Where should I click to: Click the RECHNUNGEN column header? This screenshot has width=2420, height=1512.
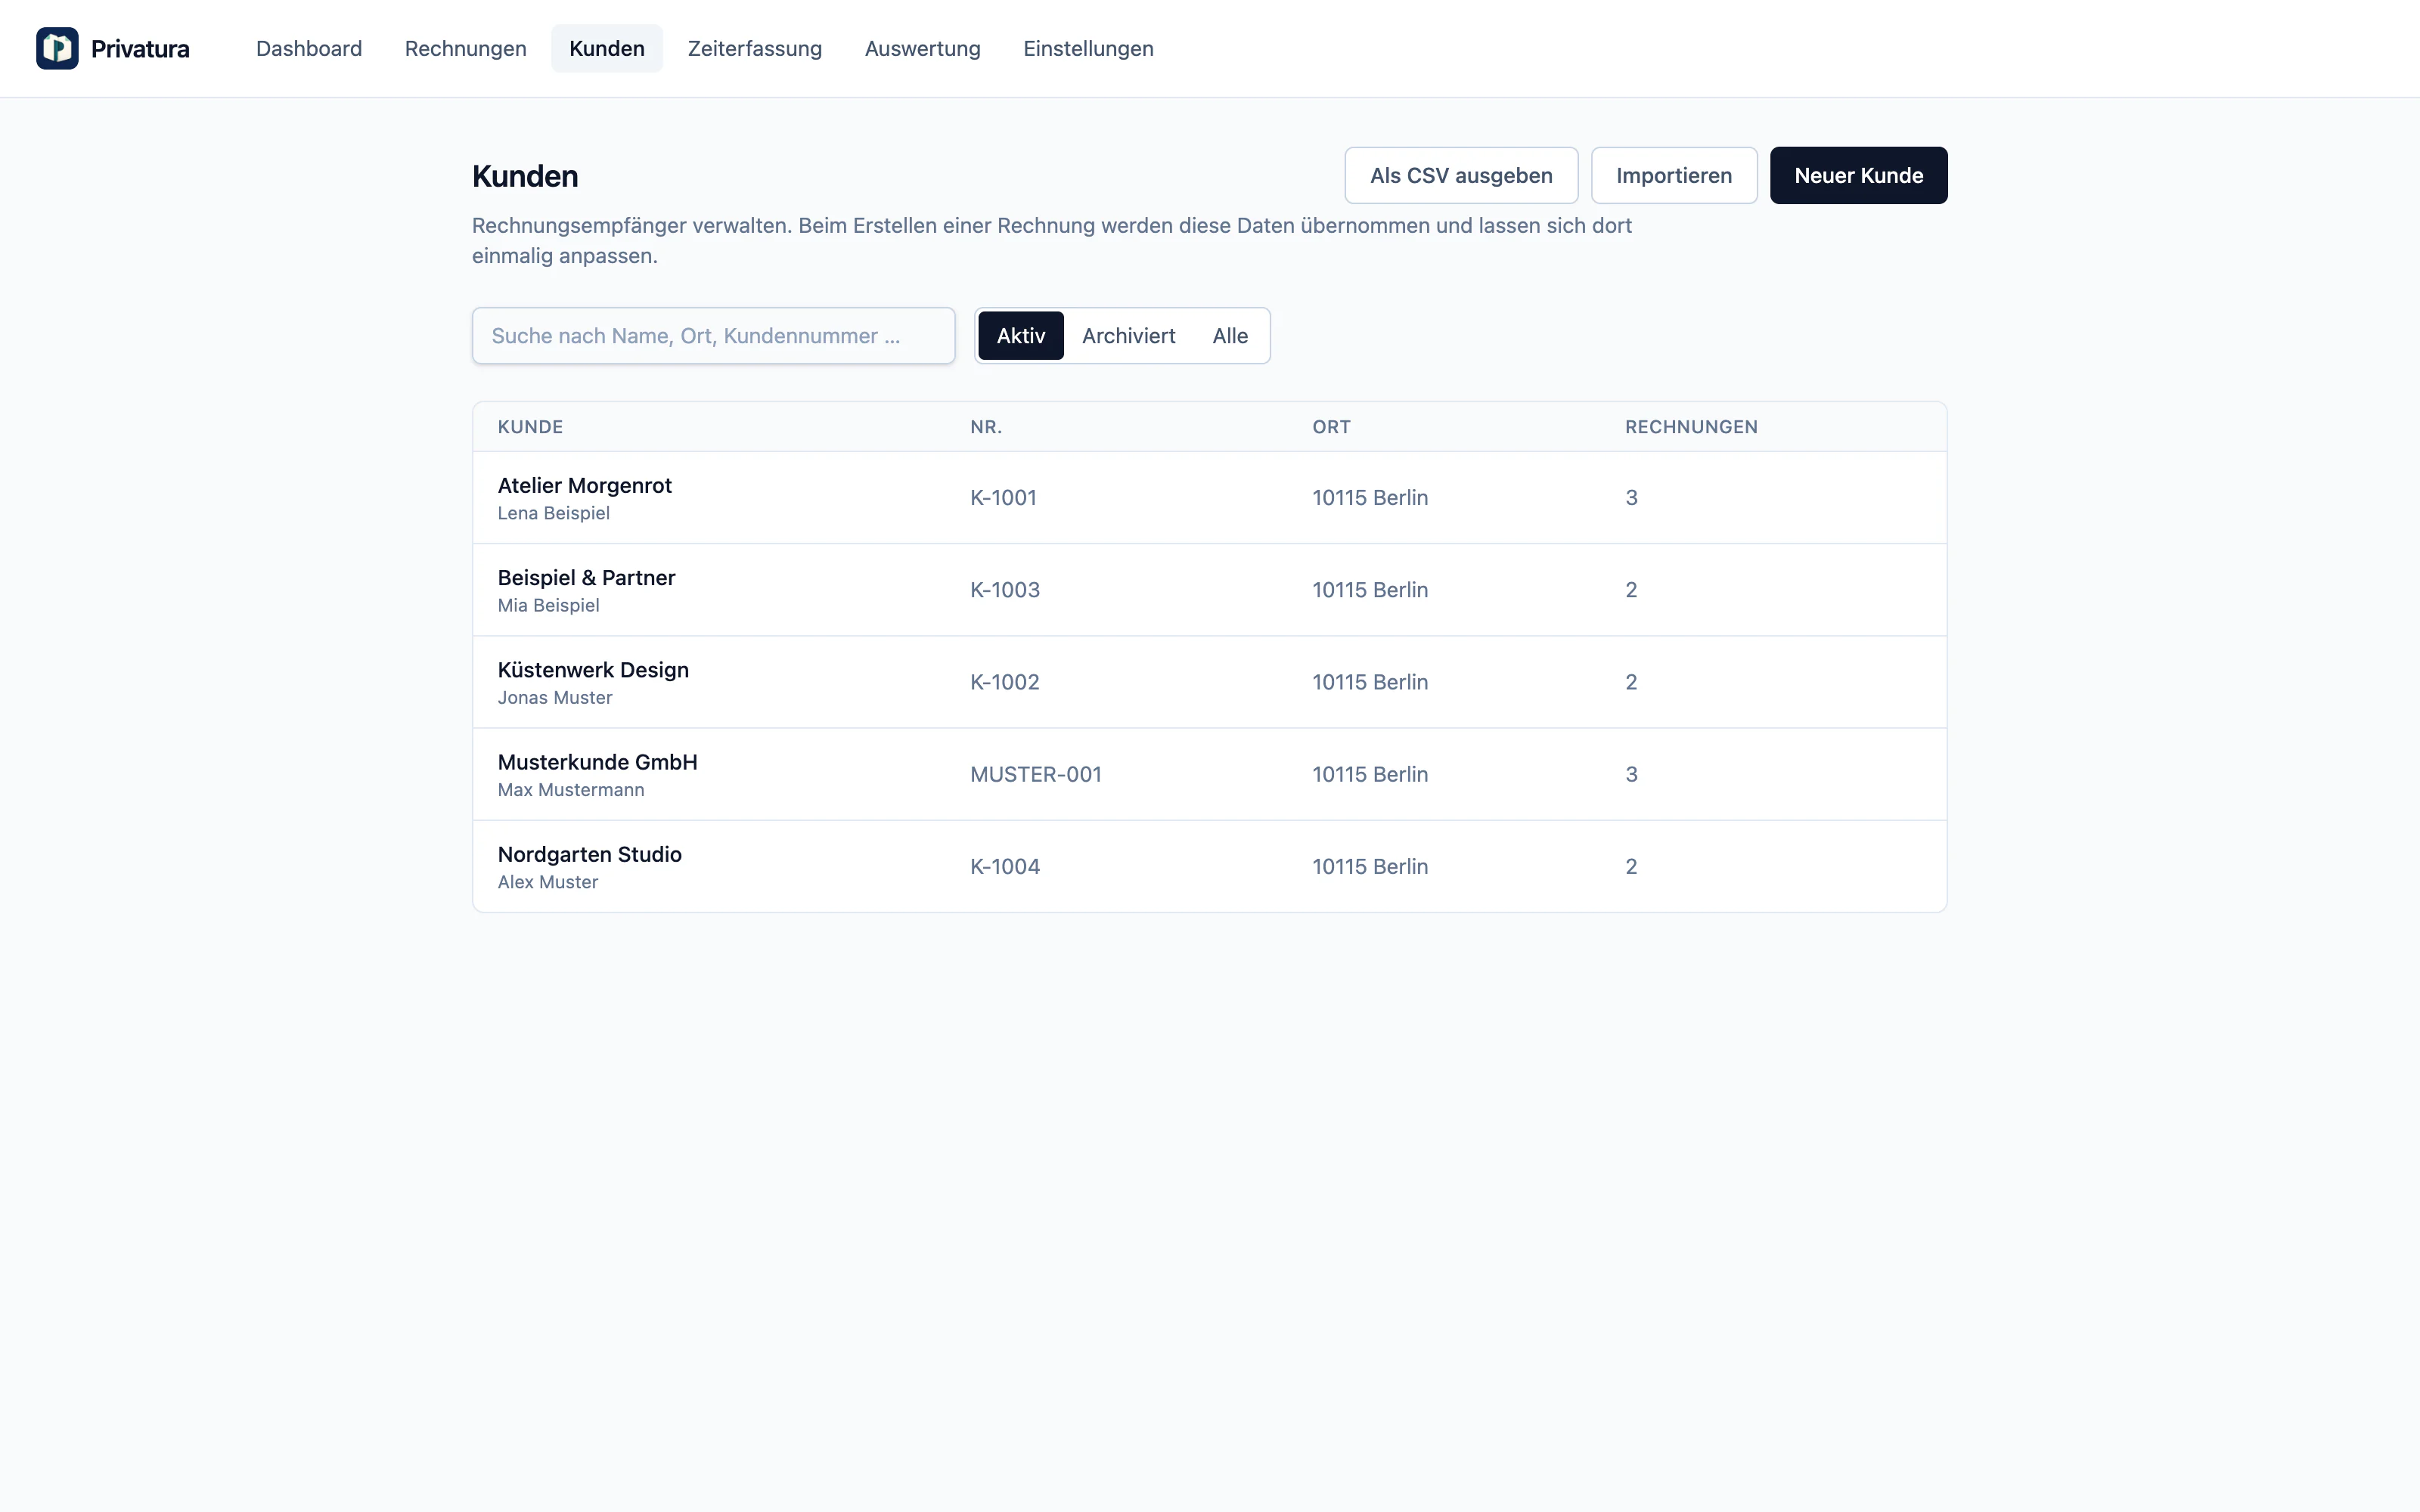click(1691, 427)
